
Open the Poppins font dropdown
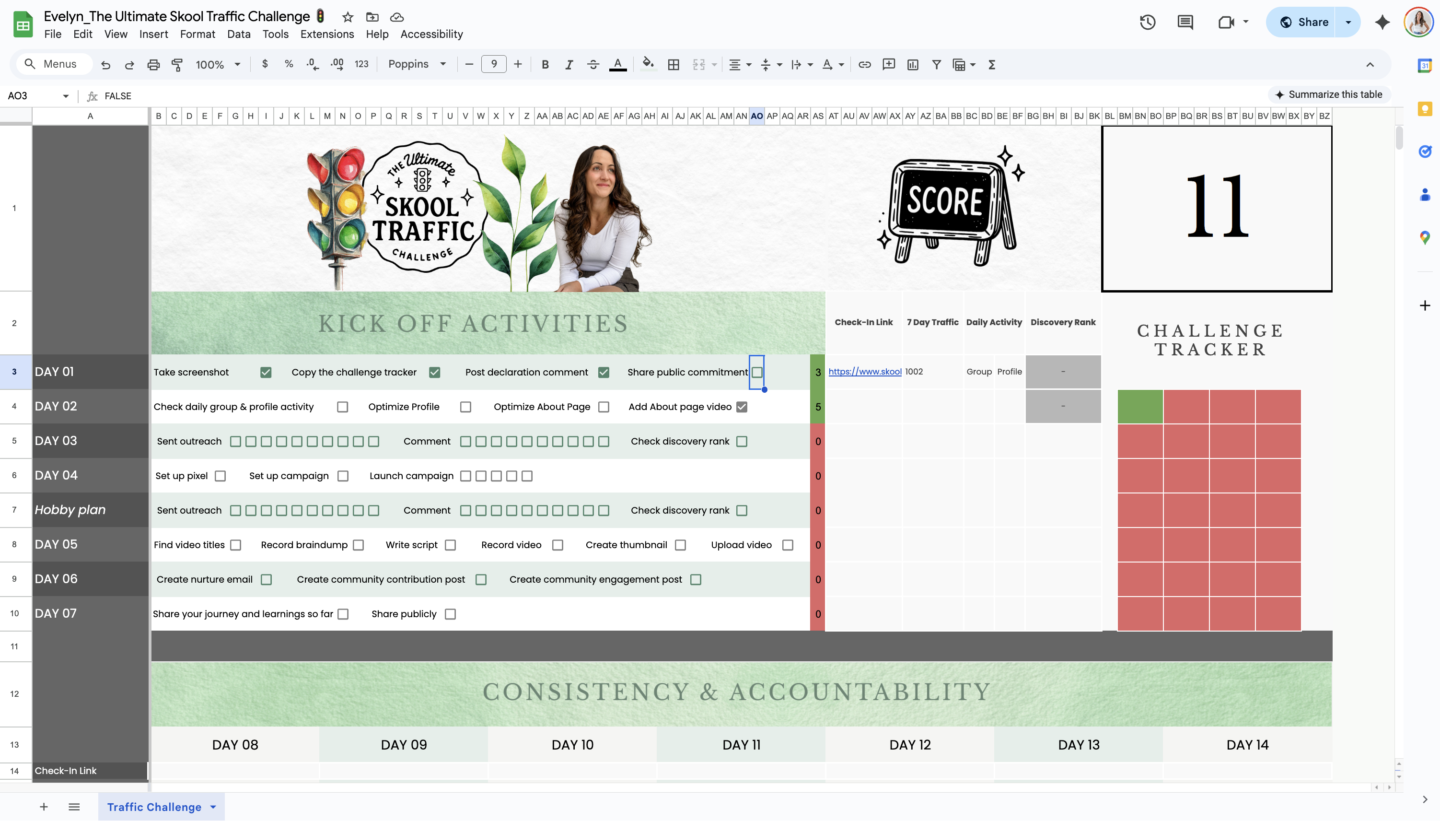(417, 64)
